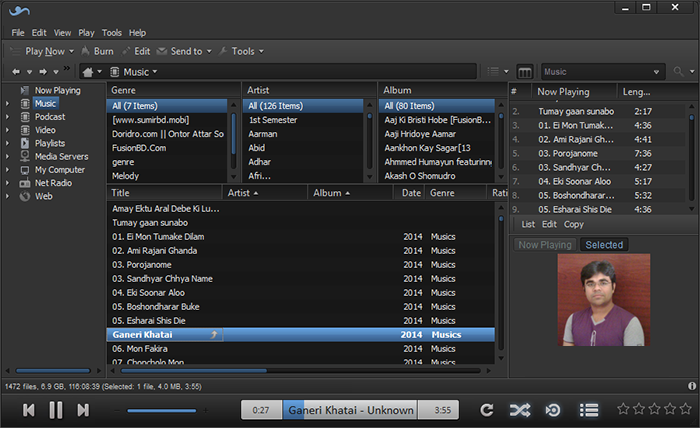Sort tracks by the Date column header
700x428 pixels.
411,193
